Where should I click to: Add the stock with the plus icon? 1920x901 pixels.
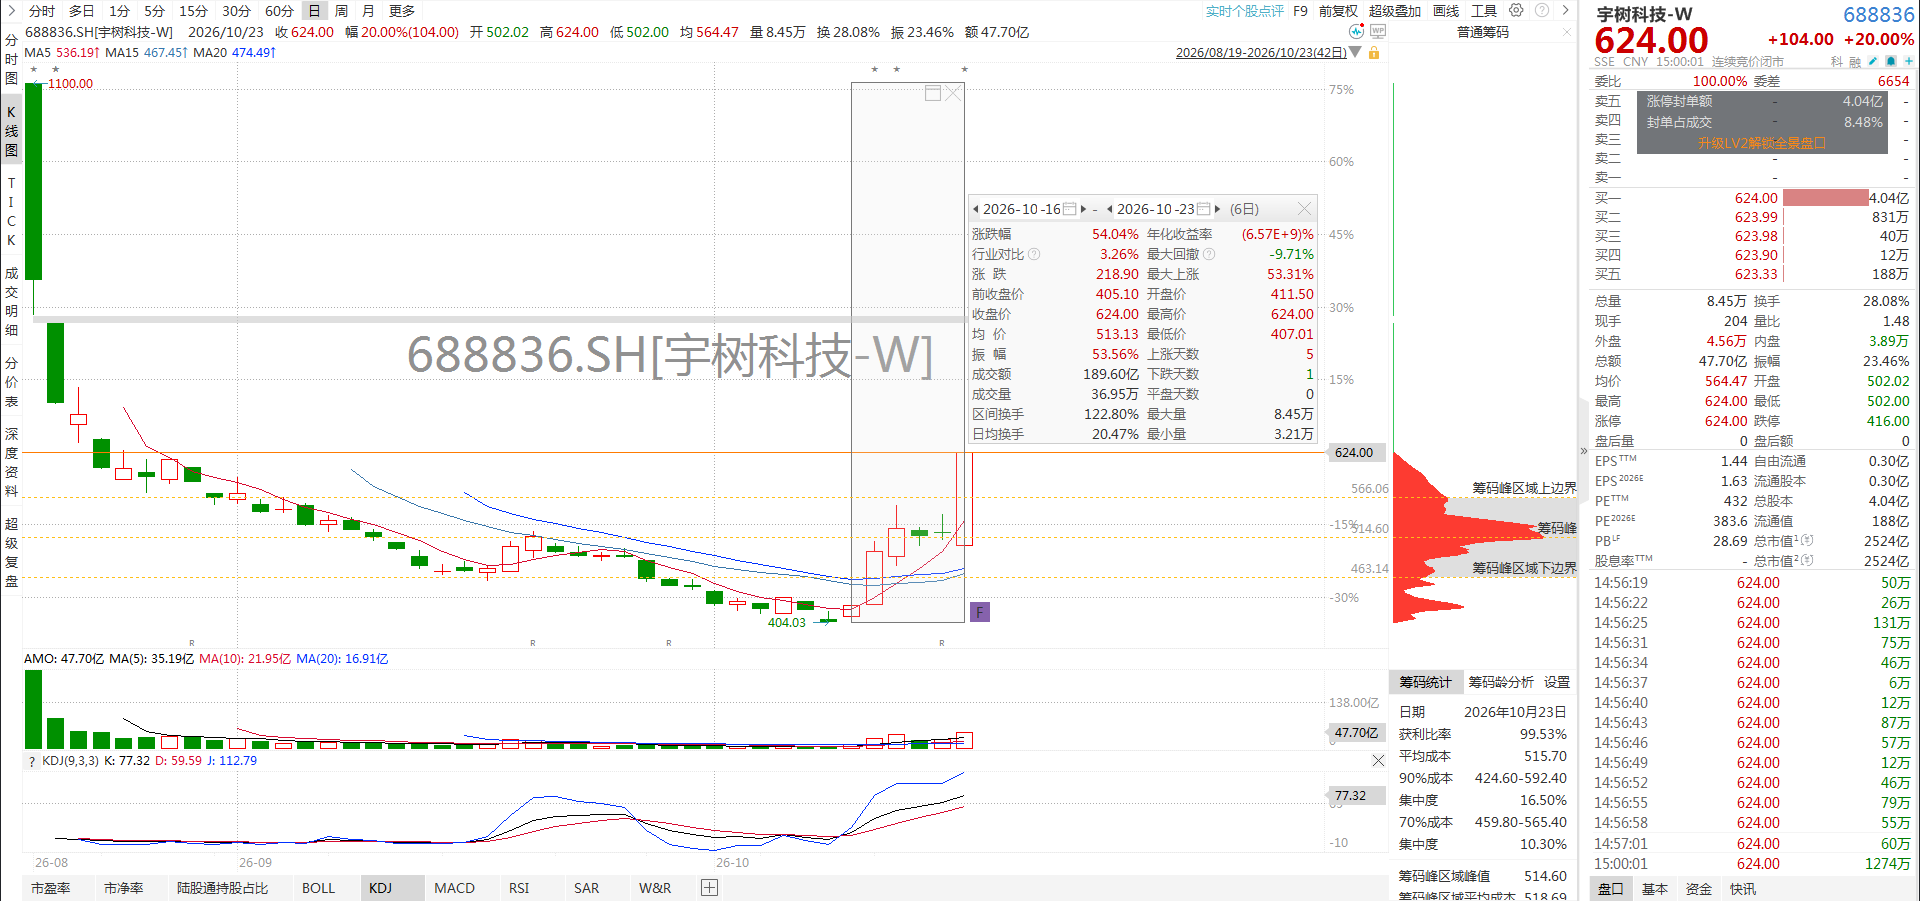coord(1908,61)
